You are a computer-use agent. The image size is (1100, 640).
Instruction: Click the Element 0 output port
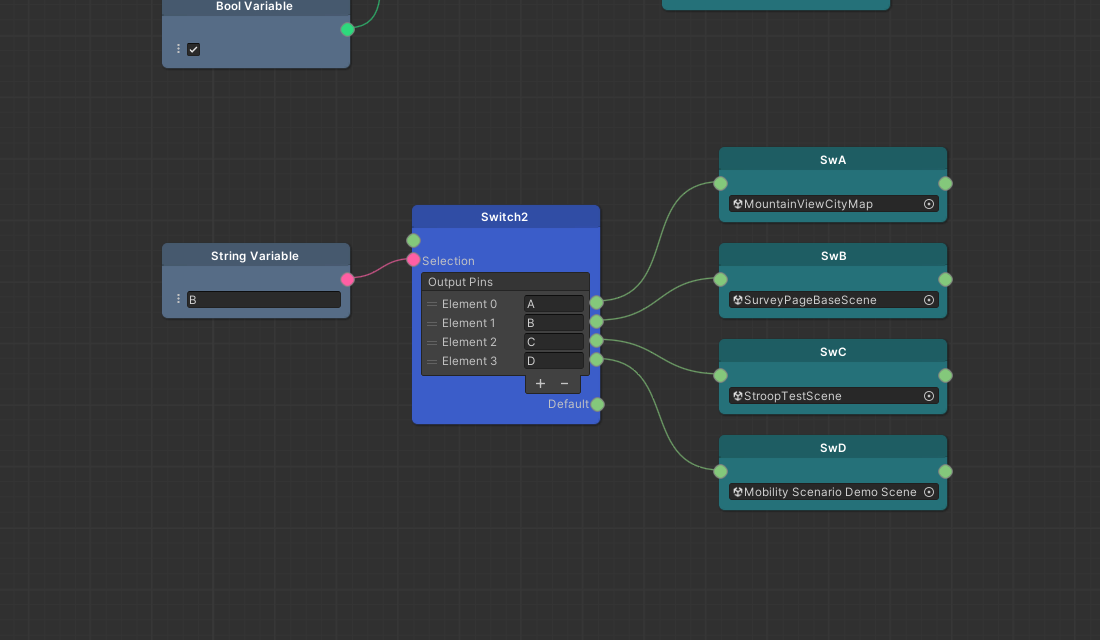[596, 302]
